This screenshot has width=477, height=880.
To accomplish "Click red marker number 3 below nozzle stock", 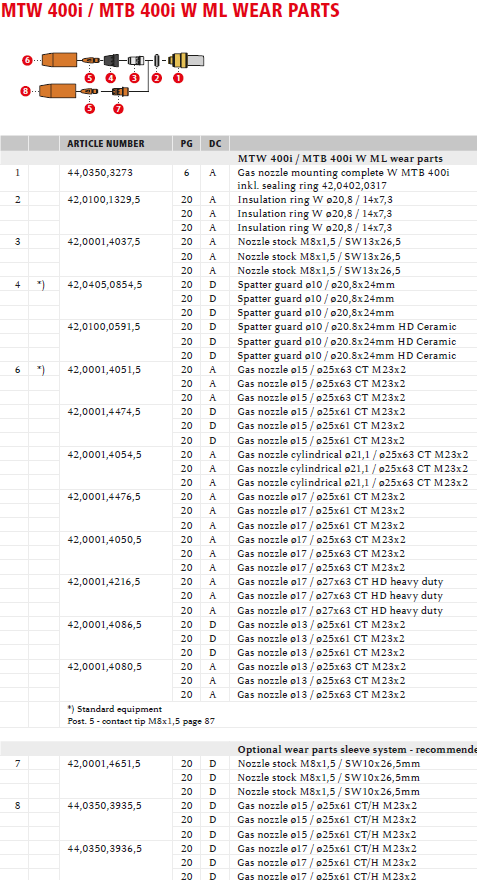I will pos(134,78).
